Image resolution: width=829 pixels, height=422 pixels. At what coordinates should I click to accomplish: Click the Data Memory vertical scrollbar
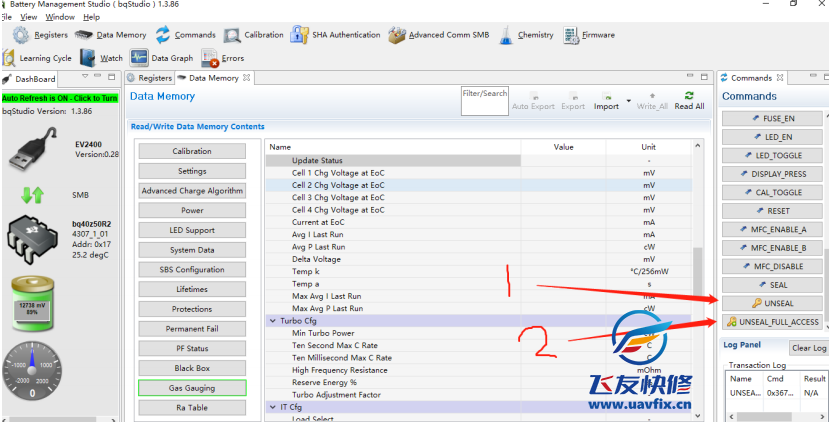(x=698, y=270)
